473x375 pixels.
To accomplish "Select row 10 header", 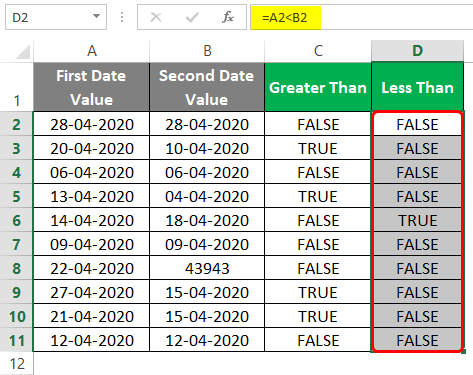I will coord(17,316).
